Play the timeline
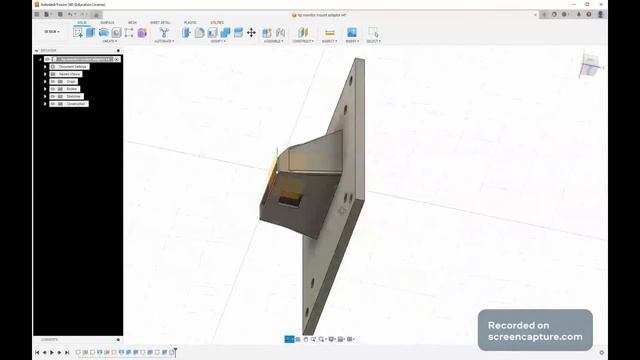This screenshot has height=360, width=640. tap(52, 352)
